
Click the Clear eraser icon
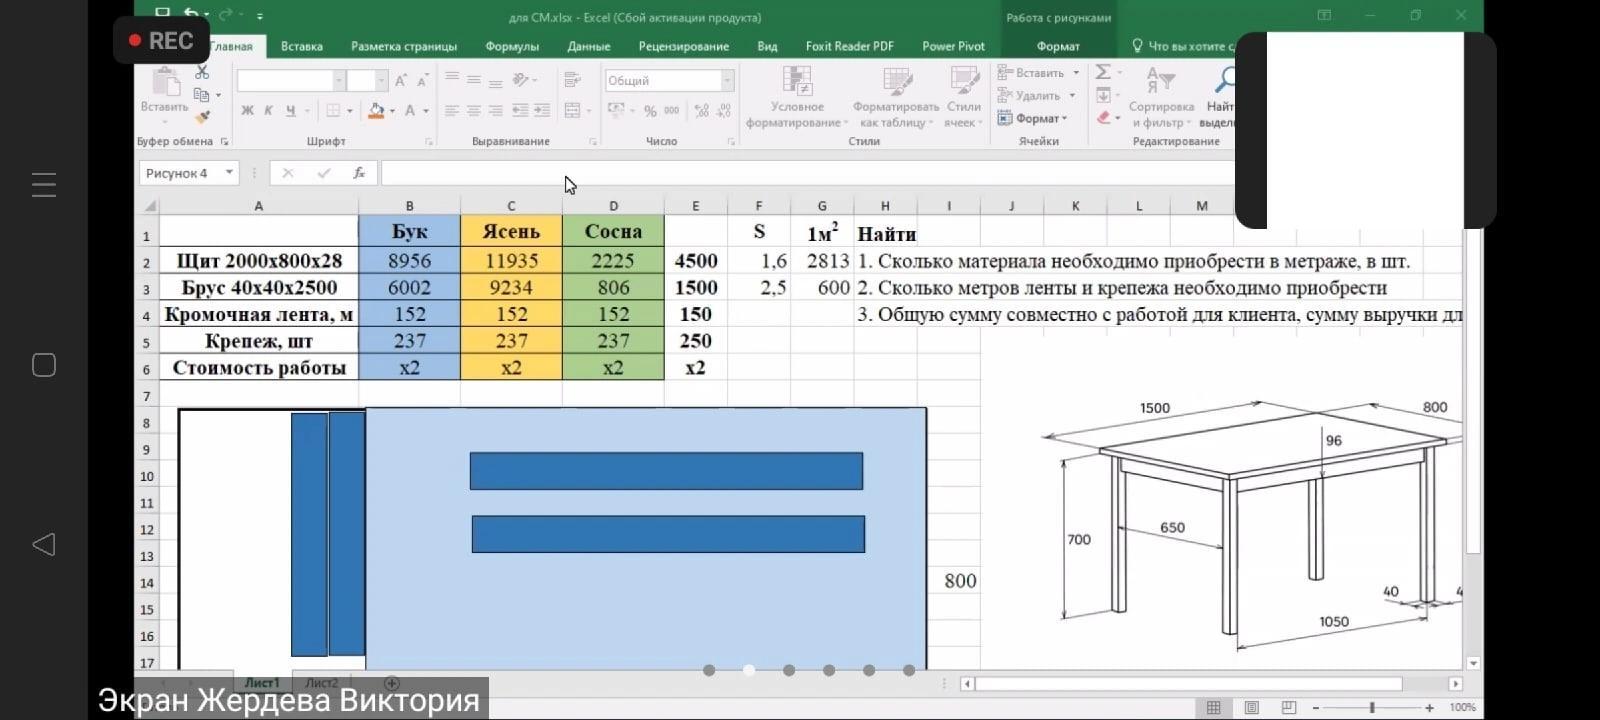pos(1103,118)
